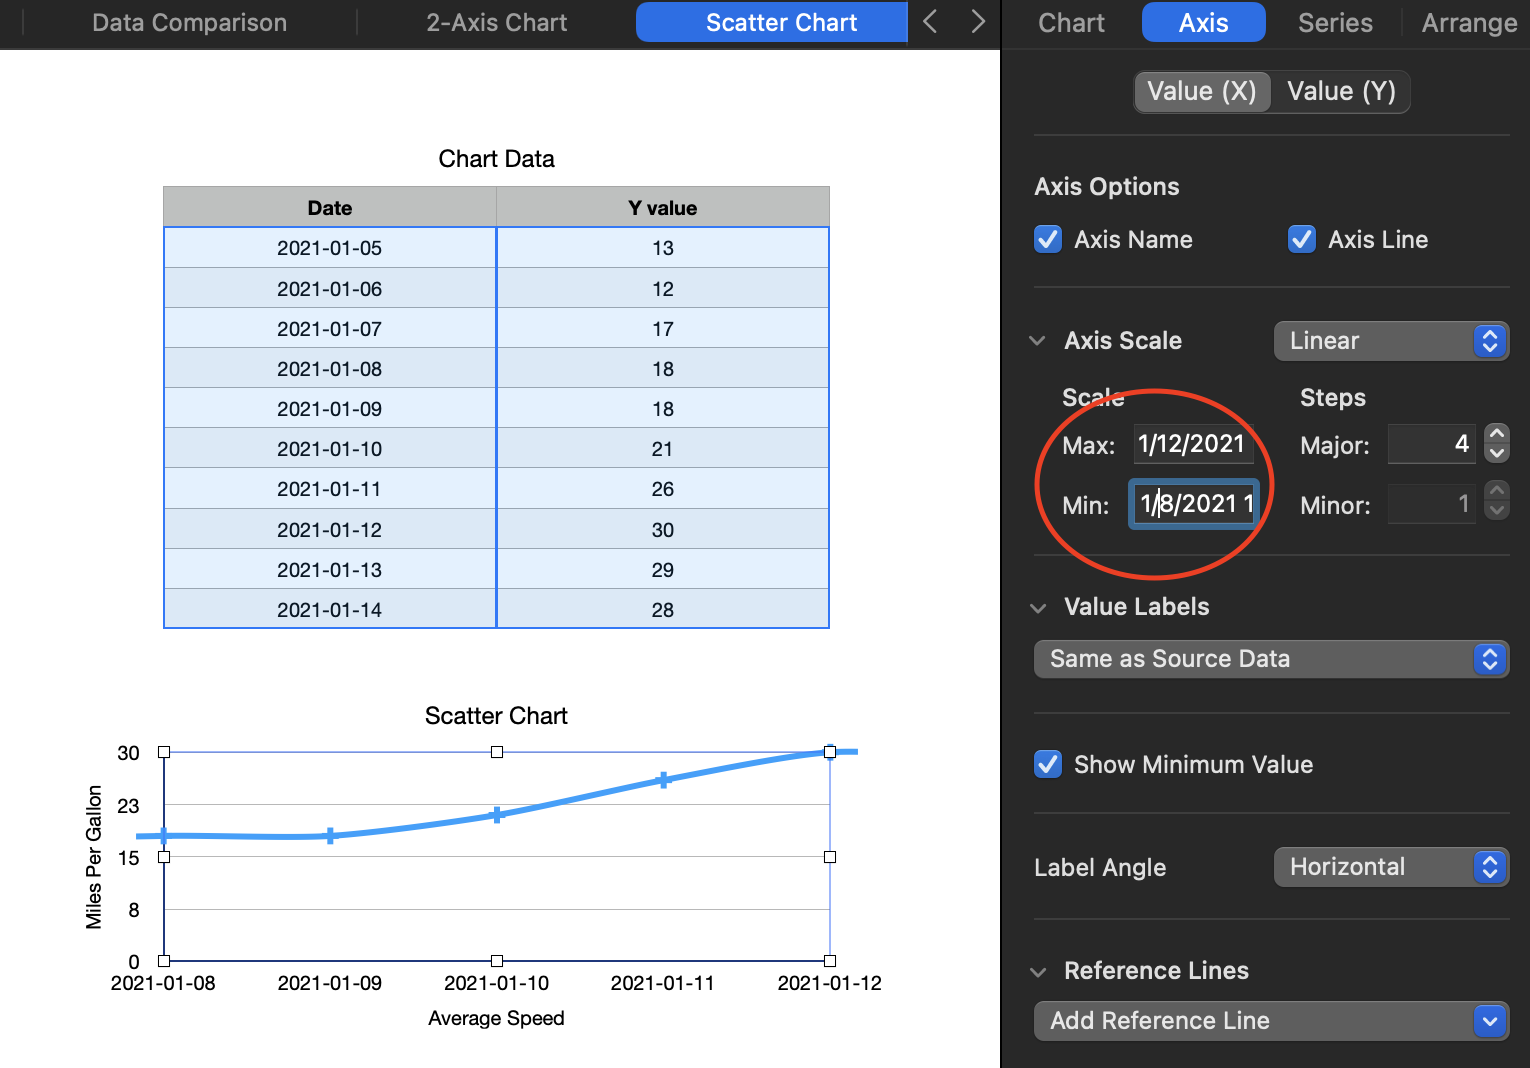Open the Same as Source Data dropdown
This screenshot has width=1530, height=1068.
(x=1270, y=659)
